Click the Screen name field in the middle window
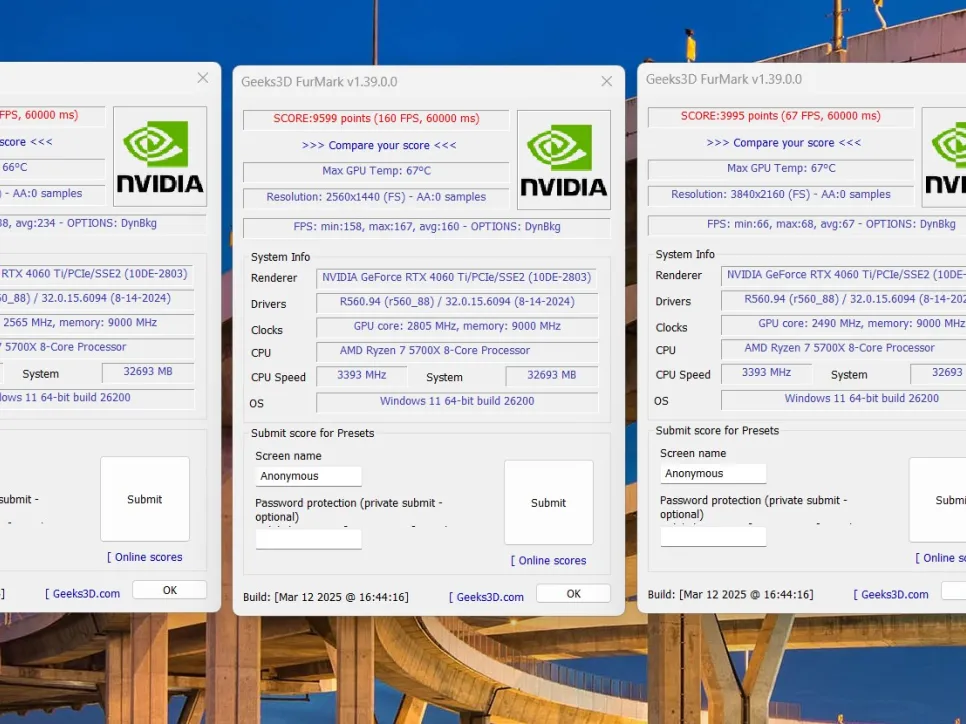 [x=309, y=477]
